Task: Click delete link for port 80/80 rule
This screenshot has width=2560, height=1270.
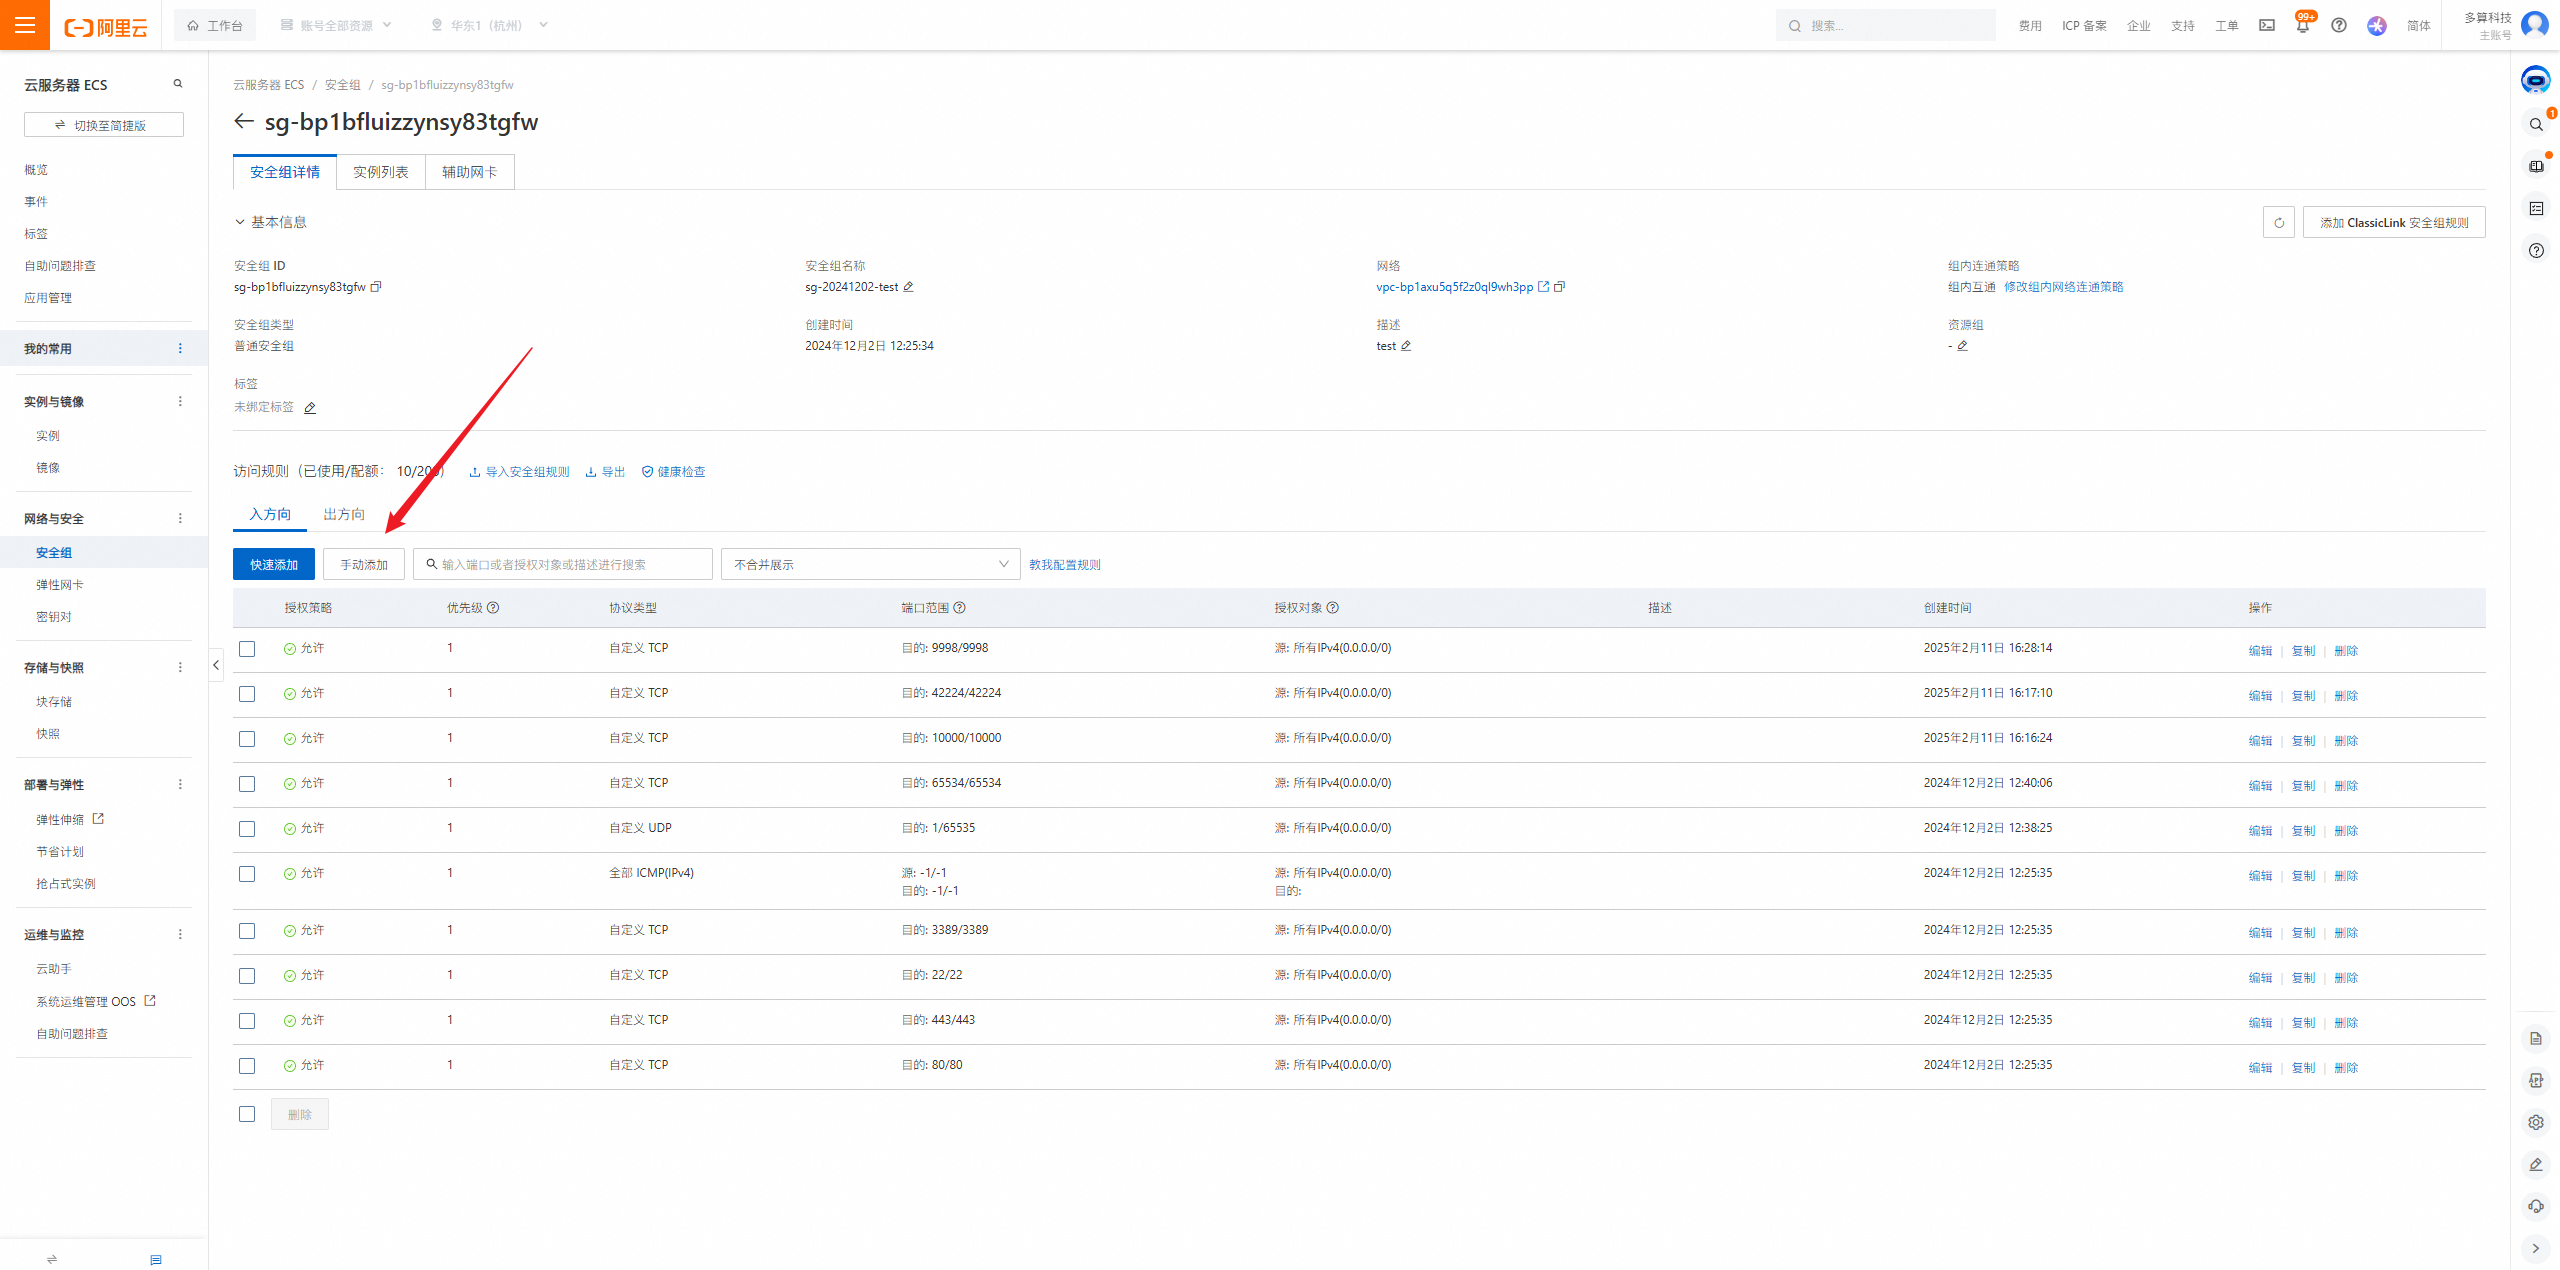Action: (x=2346, y=1068)
